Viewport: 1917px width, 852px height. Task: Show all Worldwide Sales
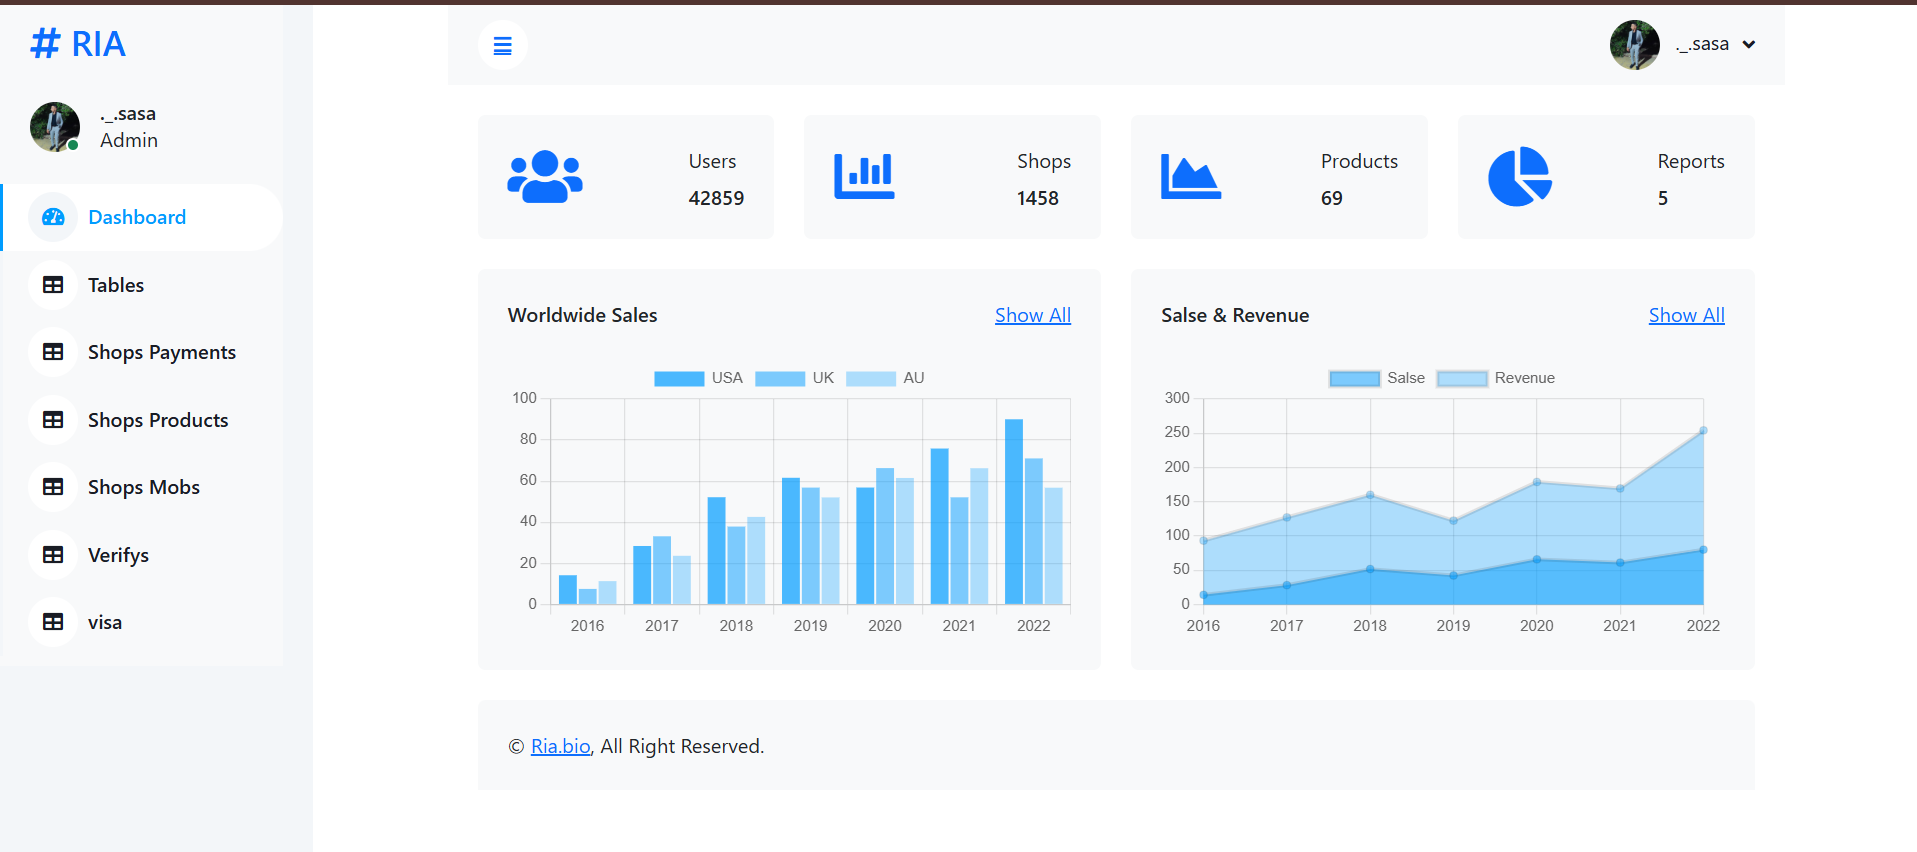(x=1033, y=315)
